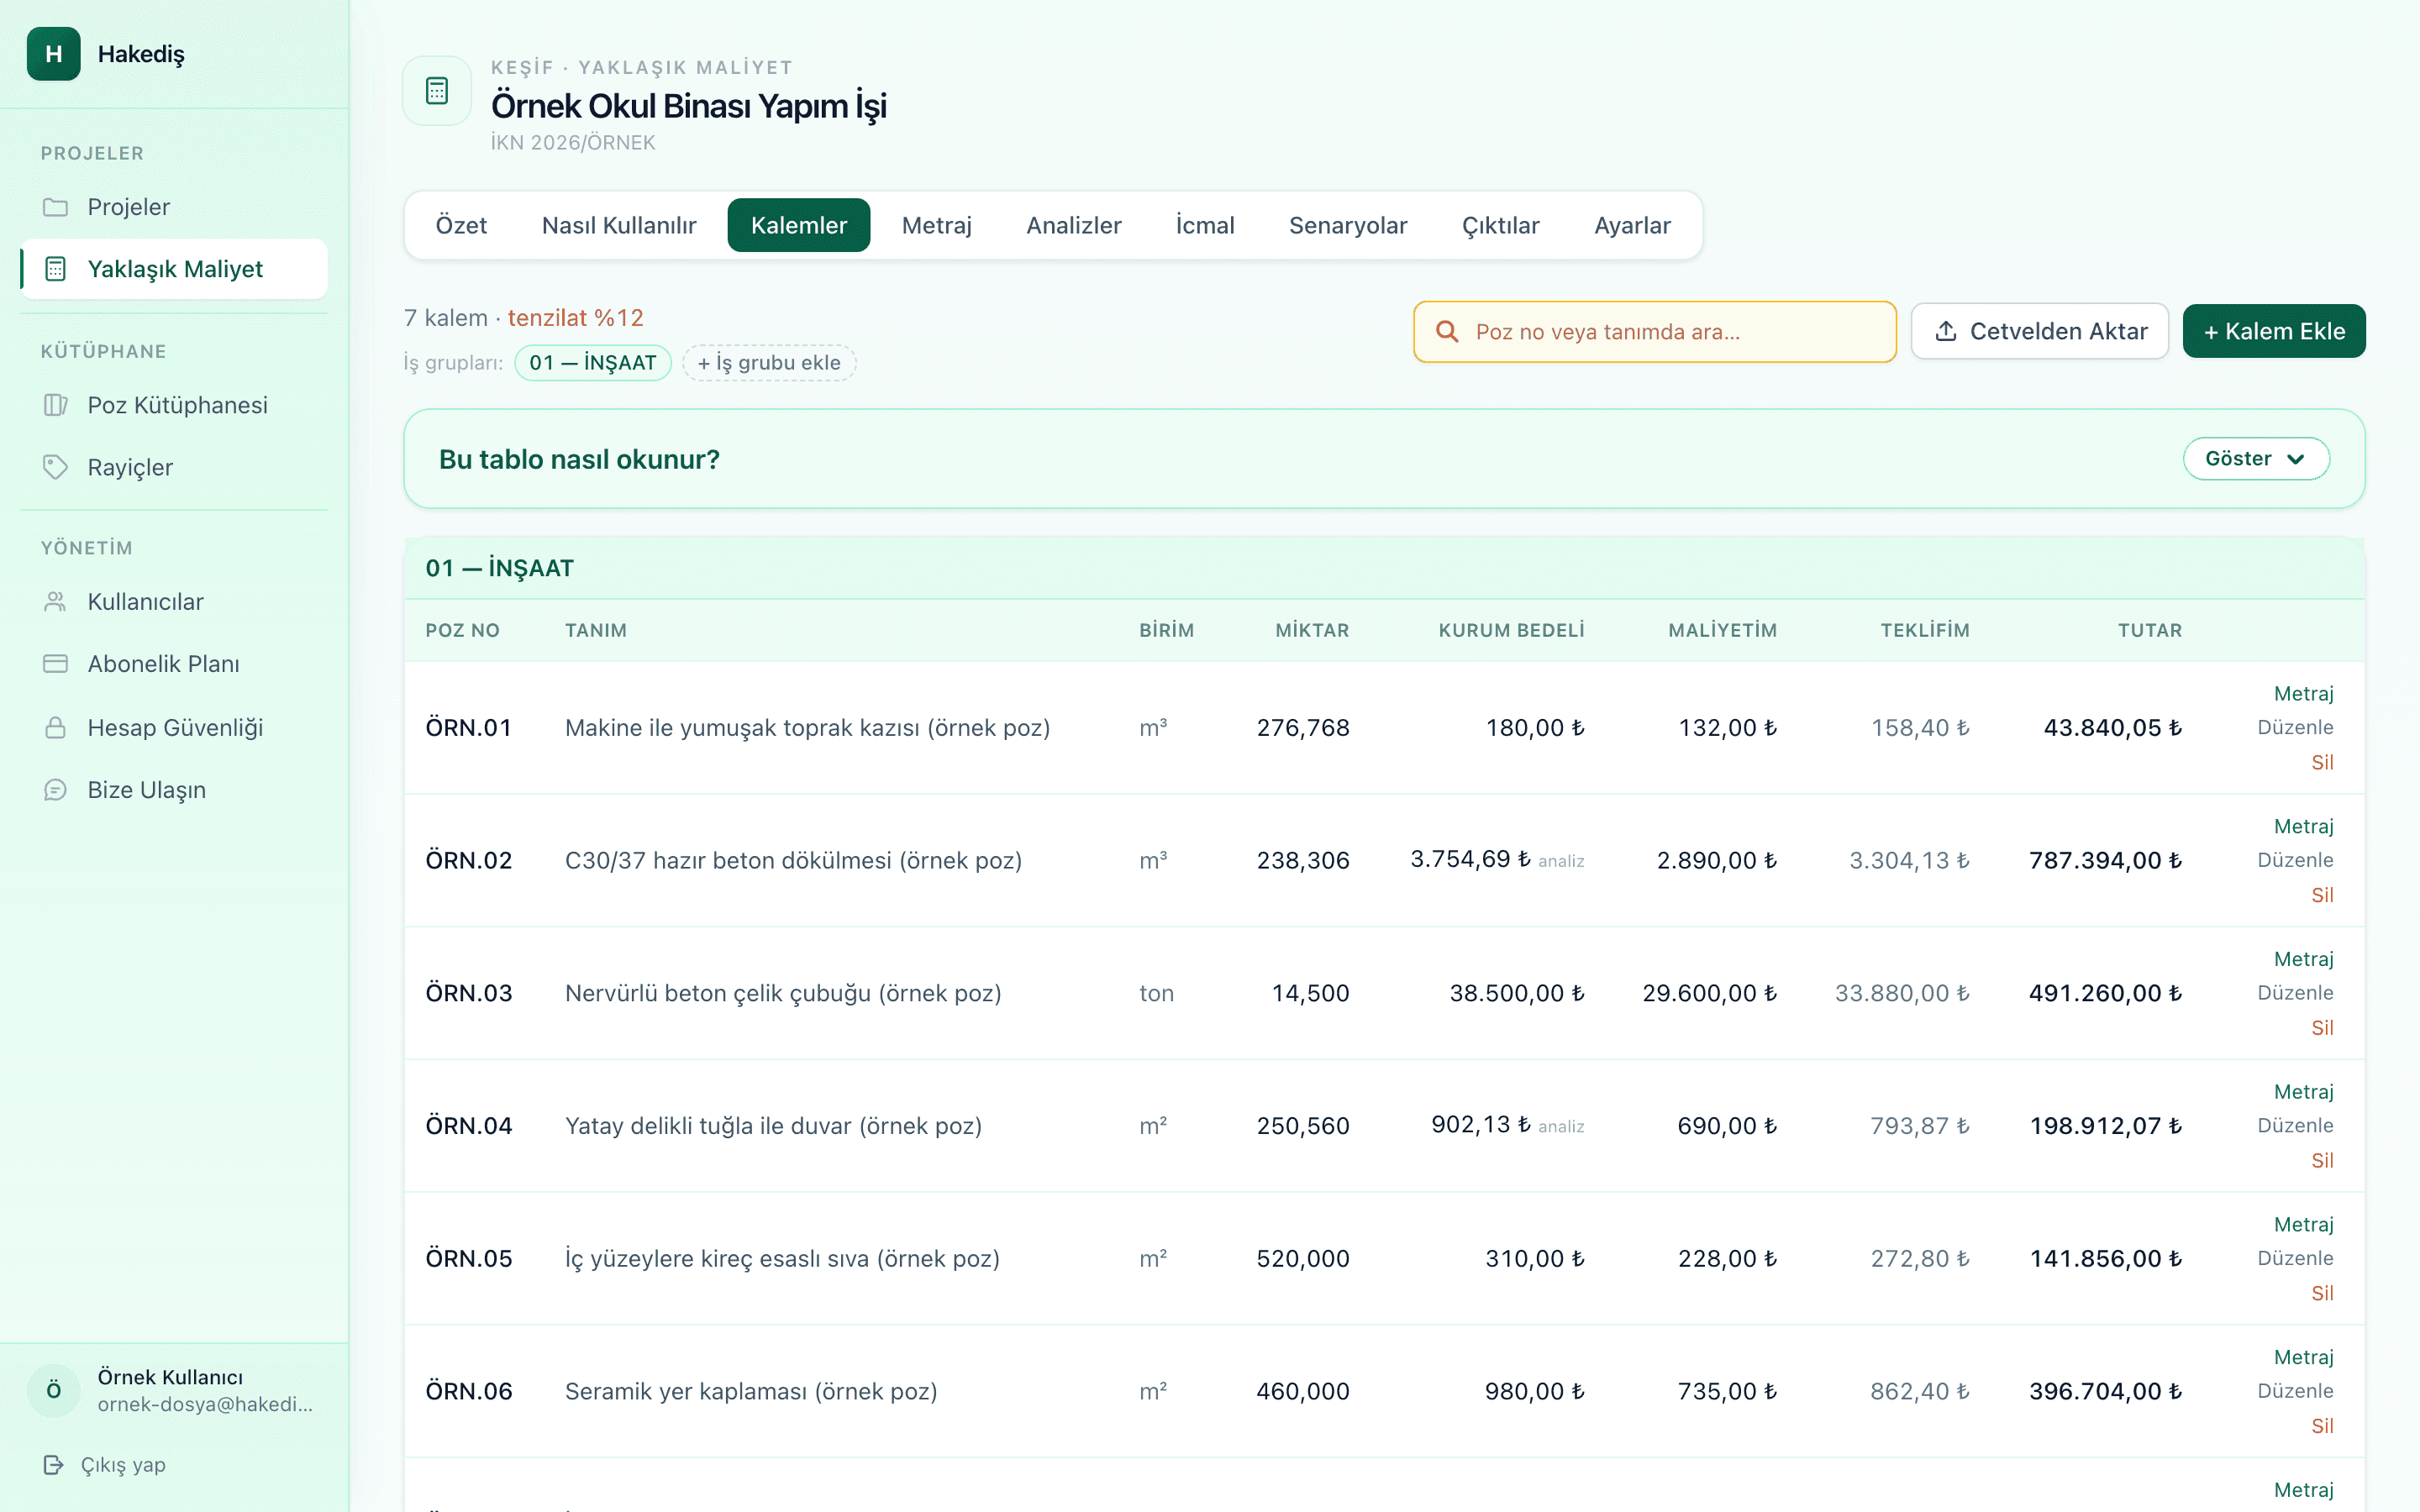Click Sil for ÖRN.06 row
Image resolution: width=2420 pixels, height=1512 pixels.
coord(2322,1426)
